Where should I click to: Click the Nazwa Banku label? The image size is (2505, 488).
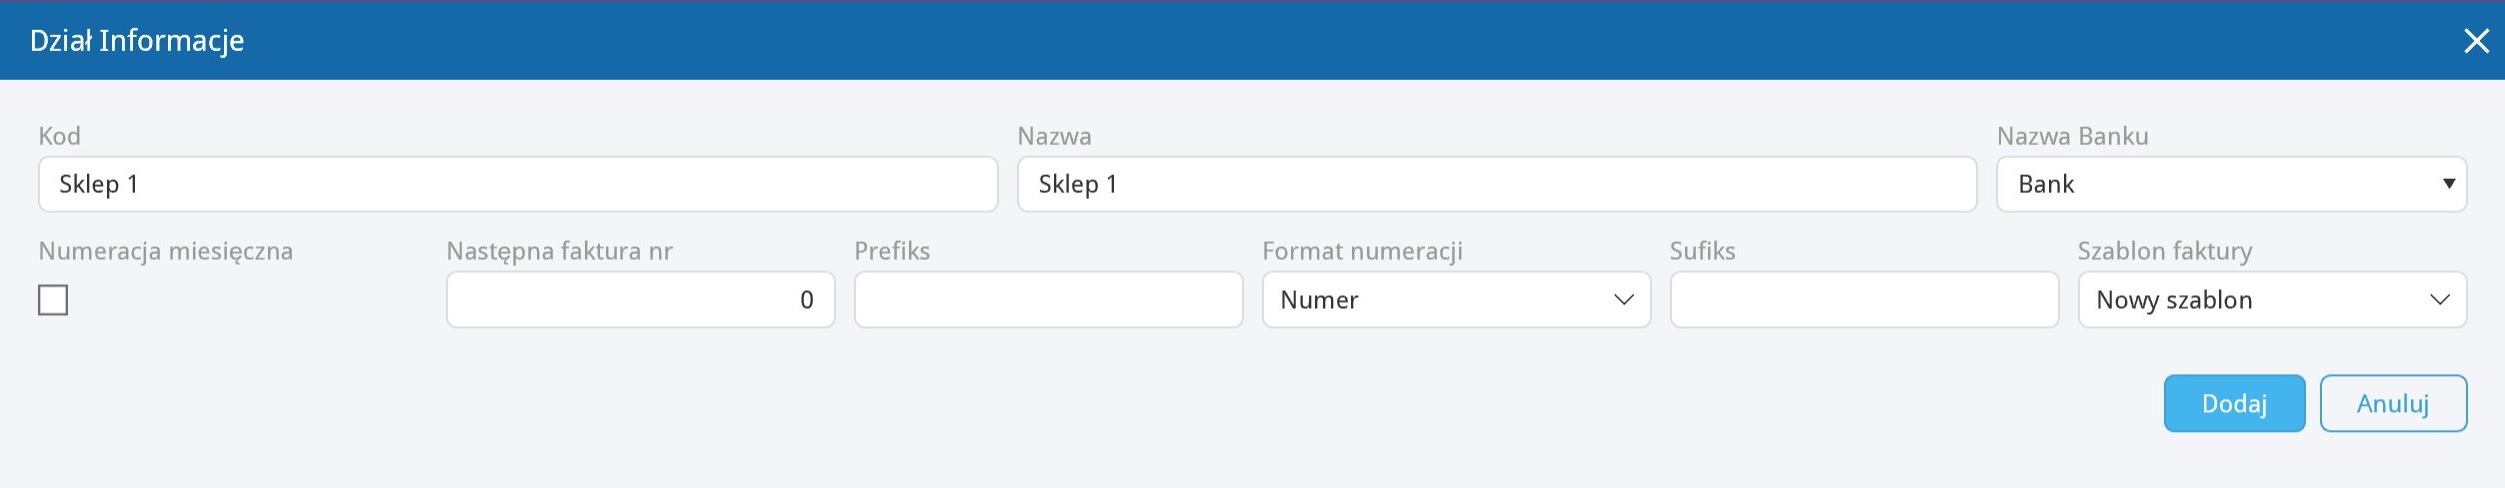[2072, 136]
